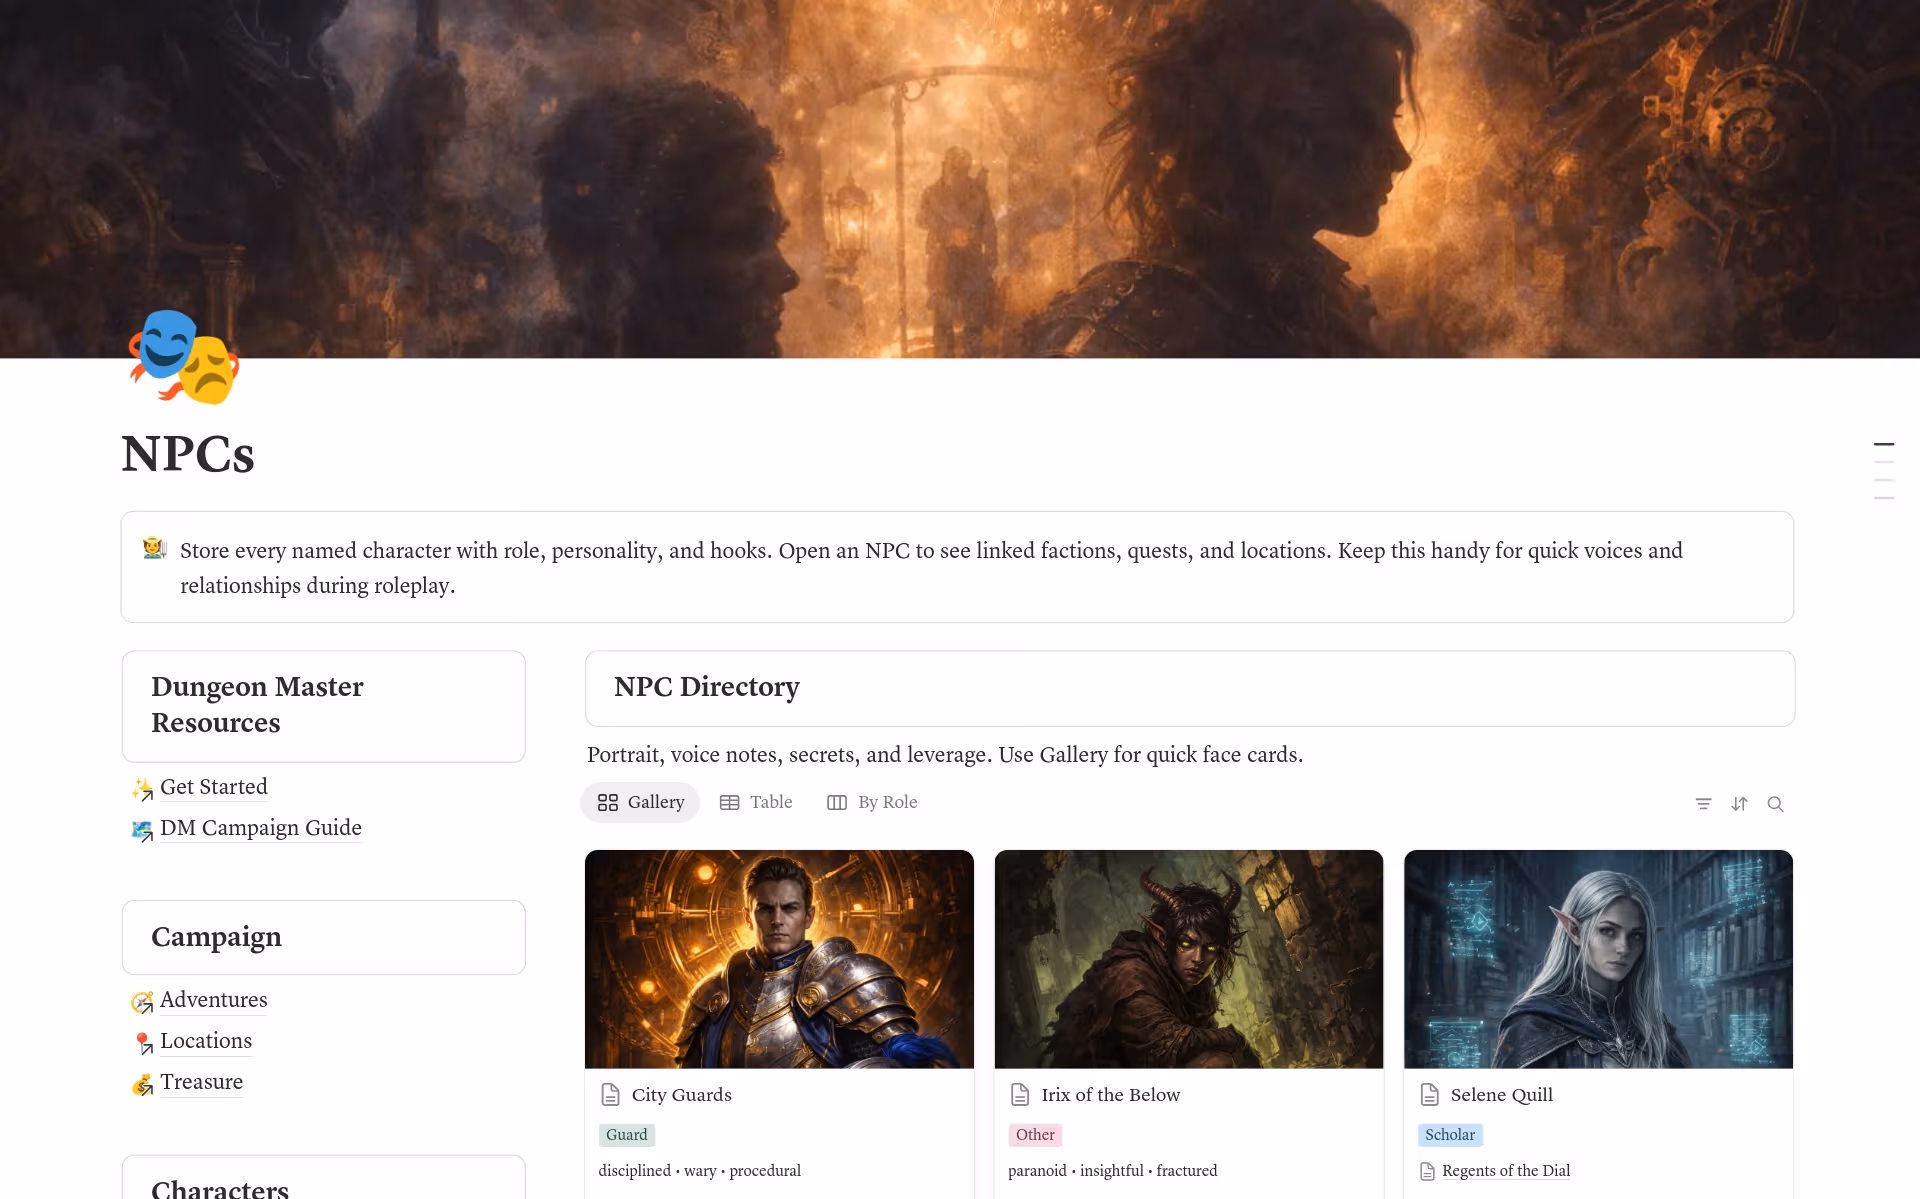The image size is (1920, 1199).
Task: Click the search icon in NPC Directory
Action: (1775, 804)
